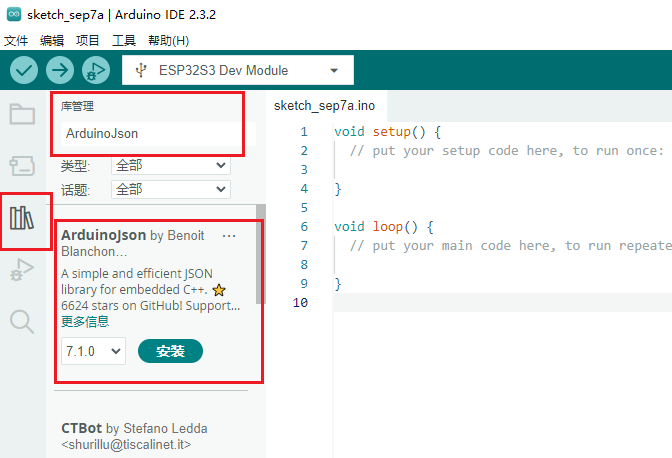Viewport: 672px width, 458px height.
Task: Open the 更多信息 link
Action: click(85, 321)
